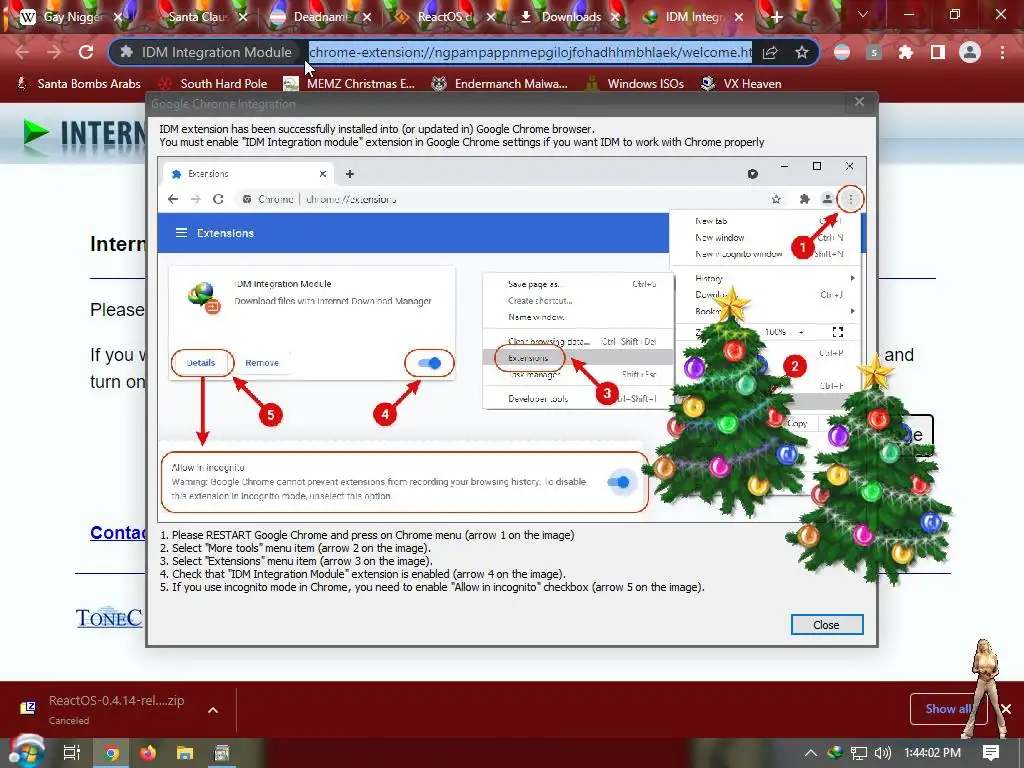Screen dimensions: 1024x768
Task: Launch Firefox from taskbar
Action: tap(148, 753)
